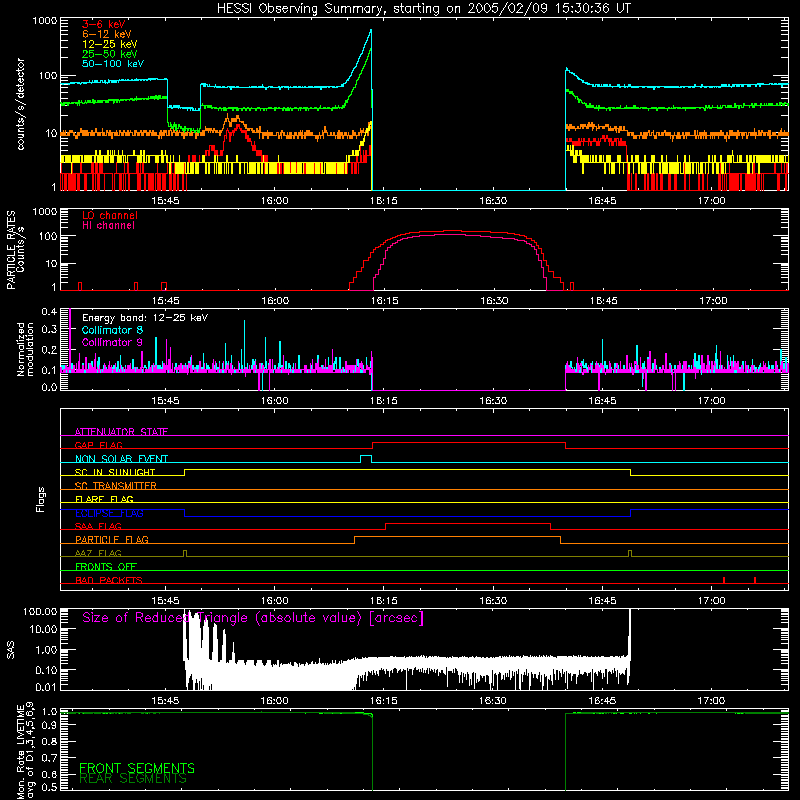Select the LO channel legend label

tap(110, 215)
